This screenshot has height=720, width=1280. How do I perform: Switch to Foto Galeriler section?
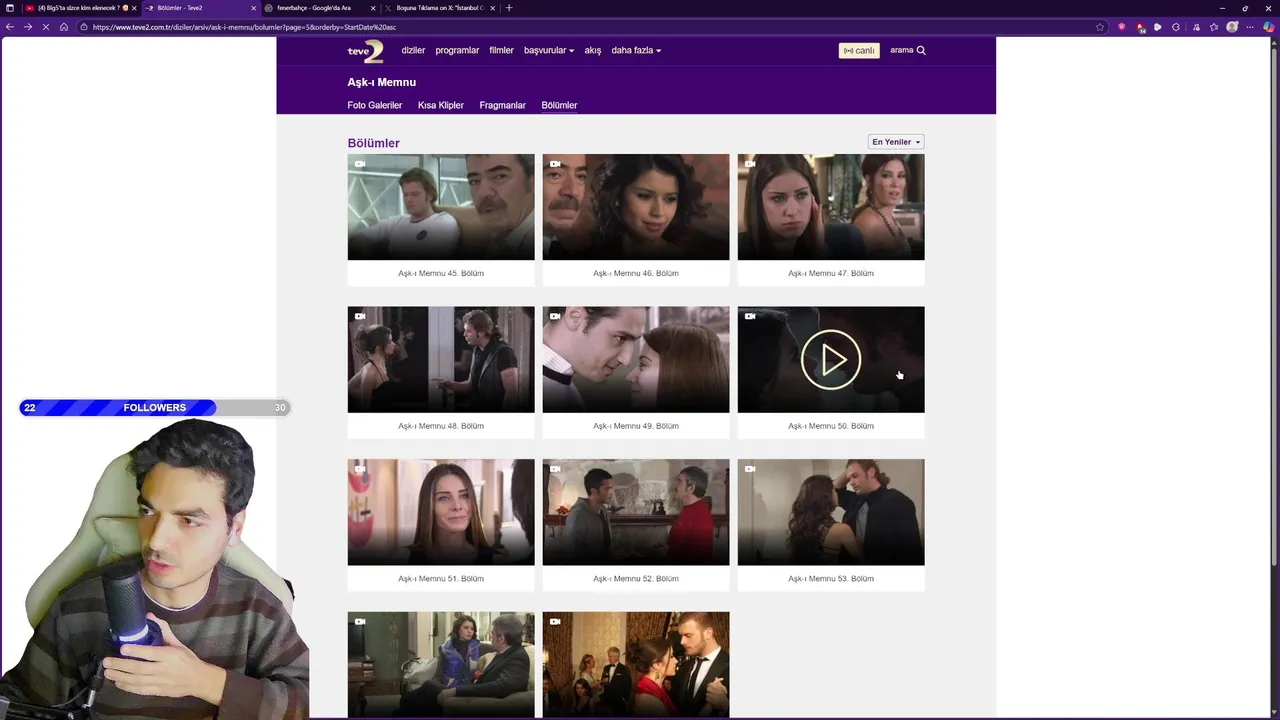click(375, 105)
